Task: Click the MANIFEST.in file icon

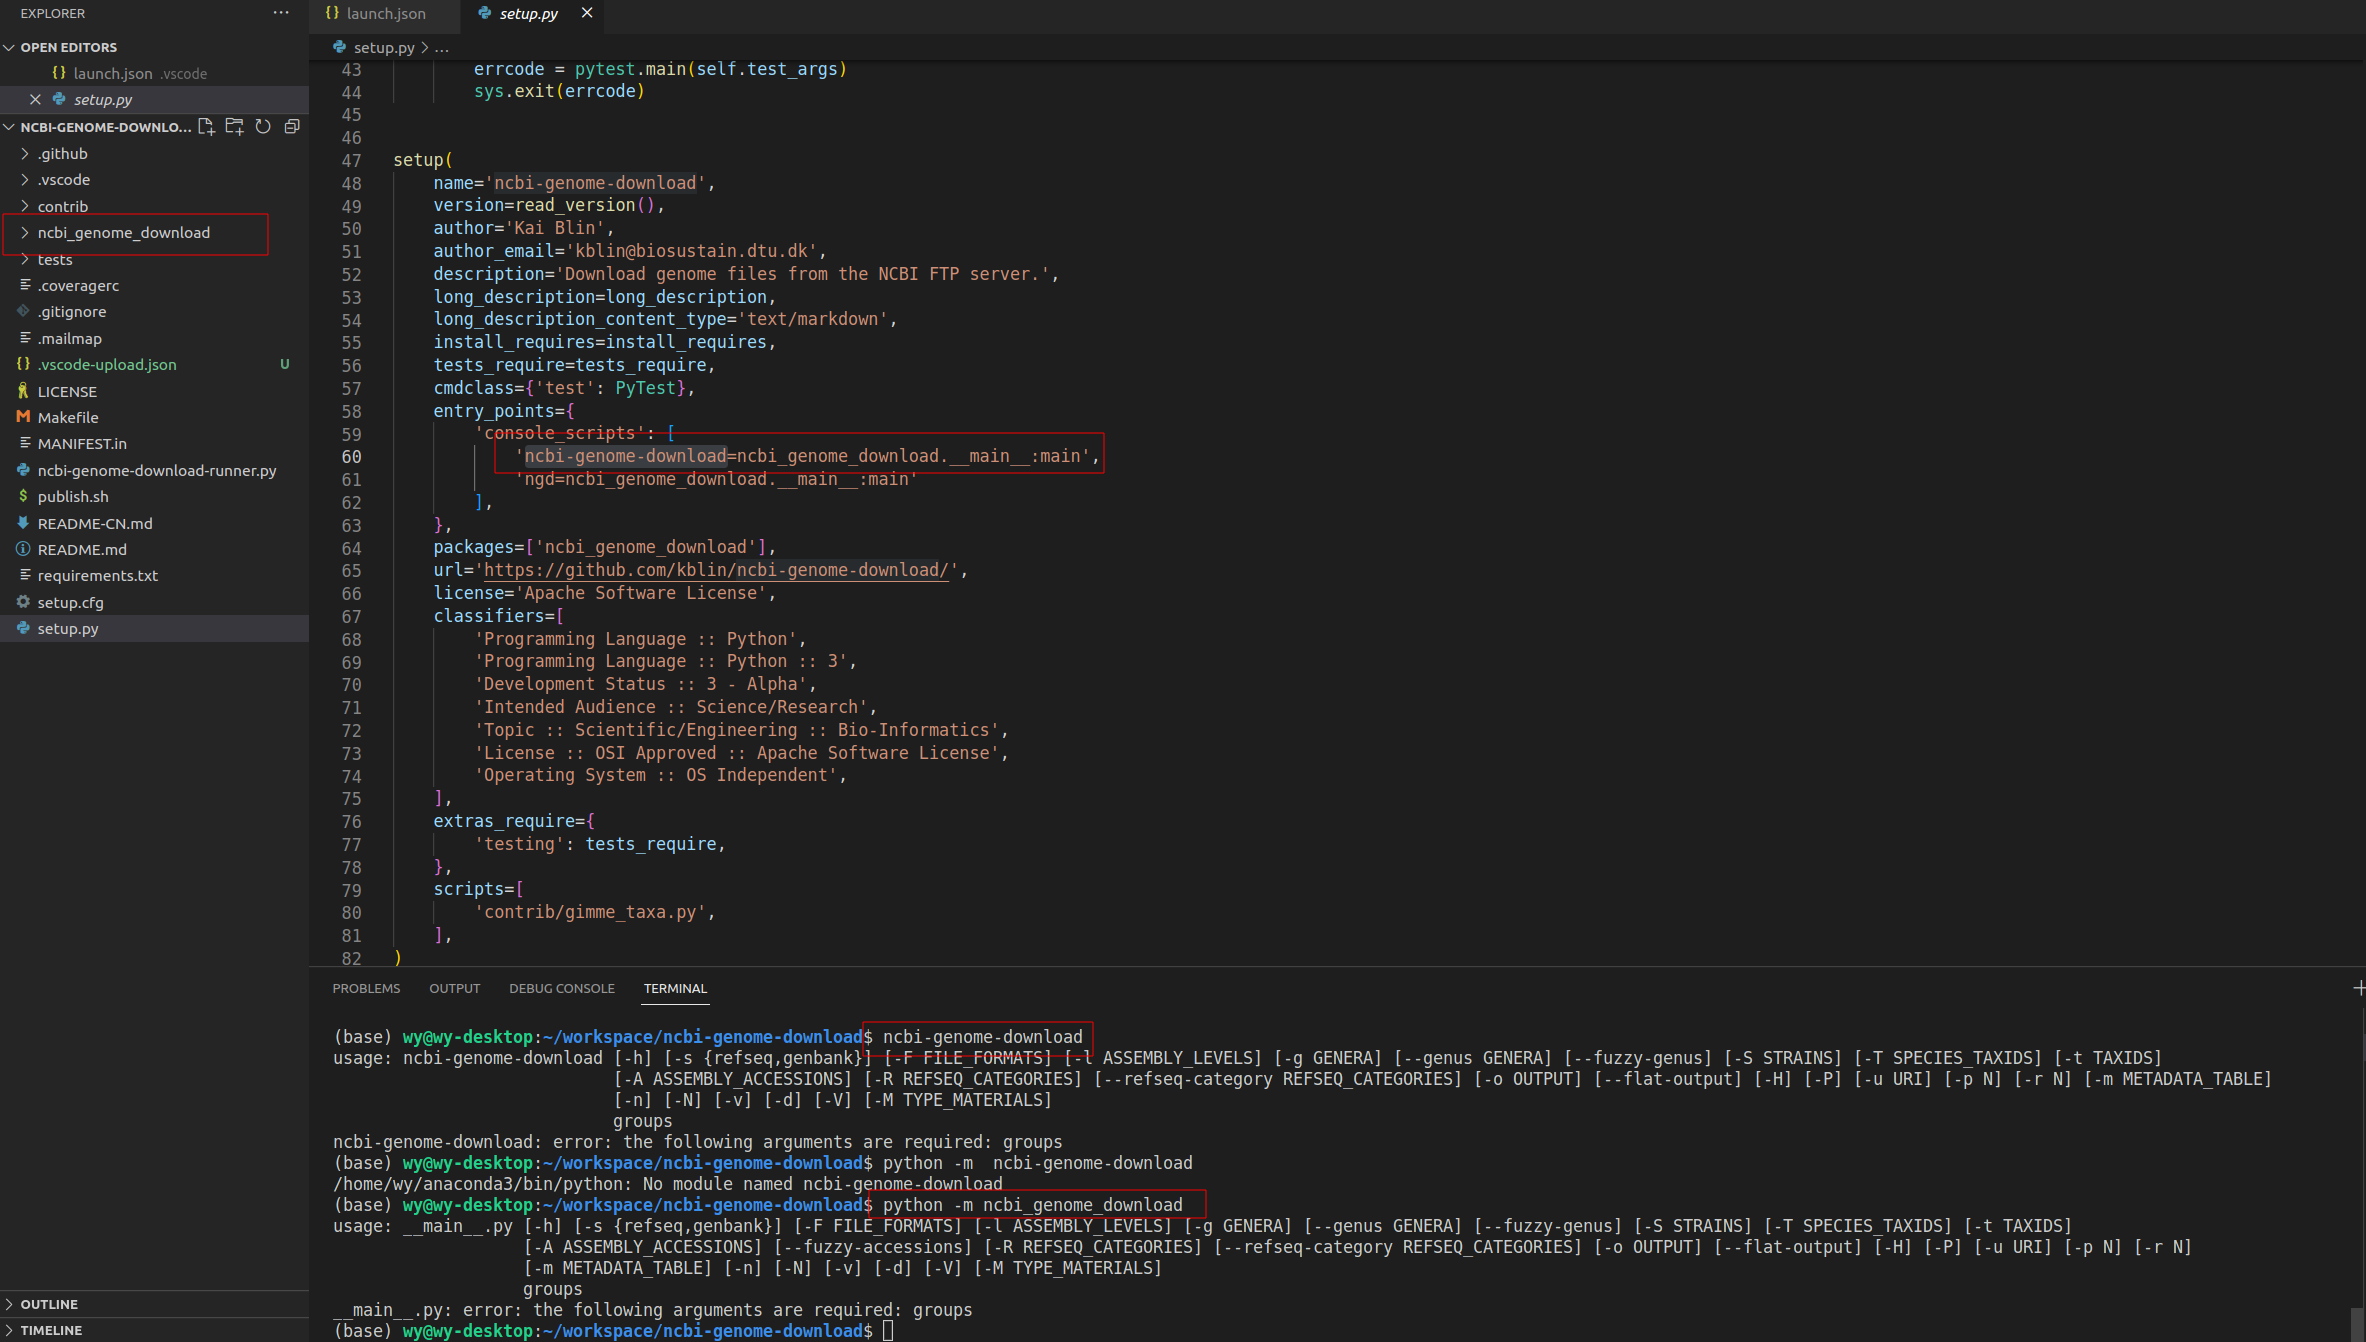Action: [25, 443]
